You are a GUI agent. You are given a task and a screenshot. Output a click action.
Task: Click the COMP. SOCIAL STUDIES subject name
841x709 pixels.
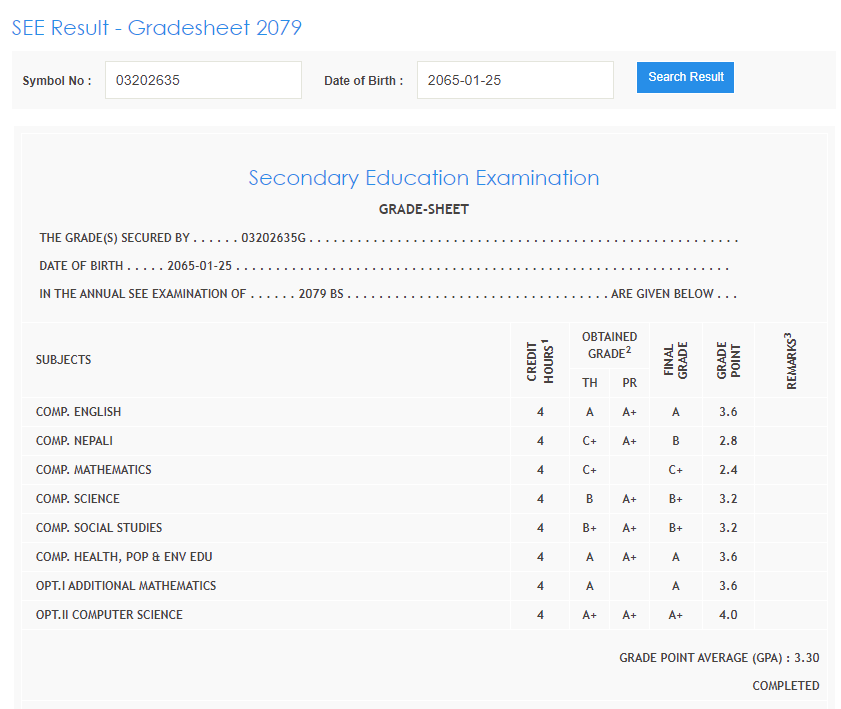[99, 528]
